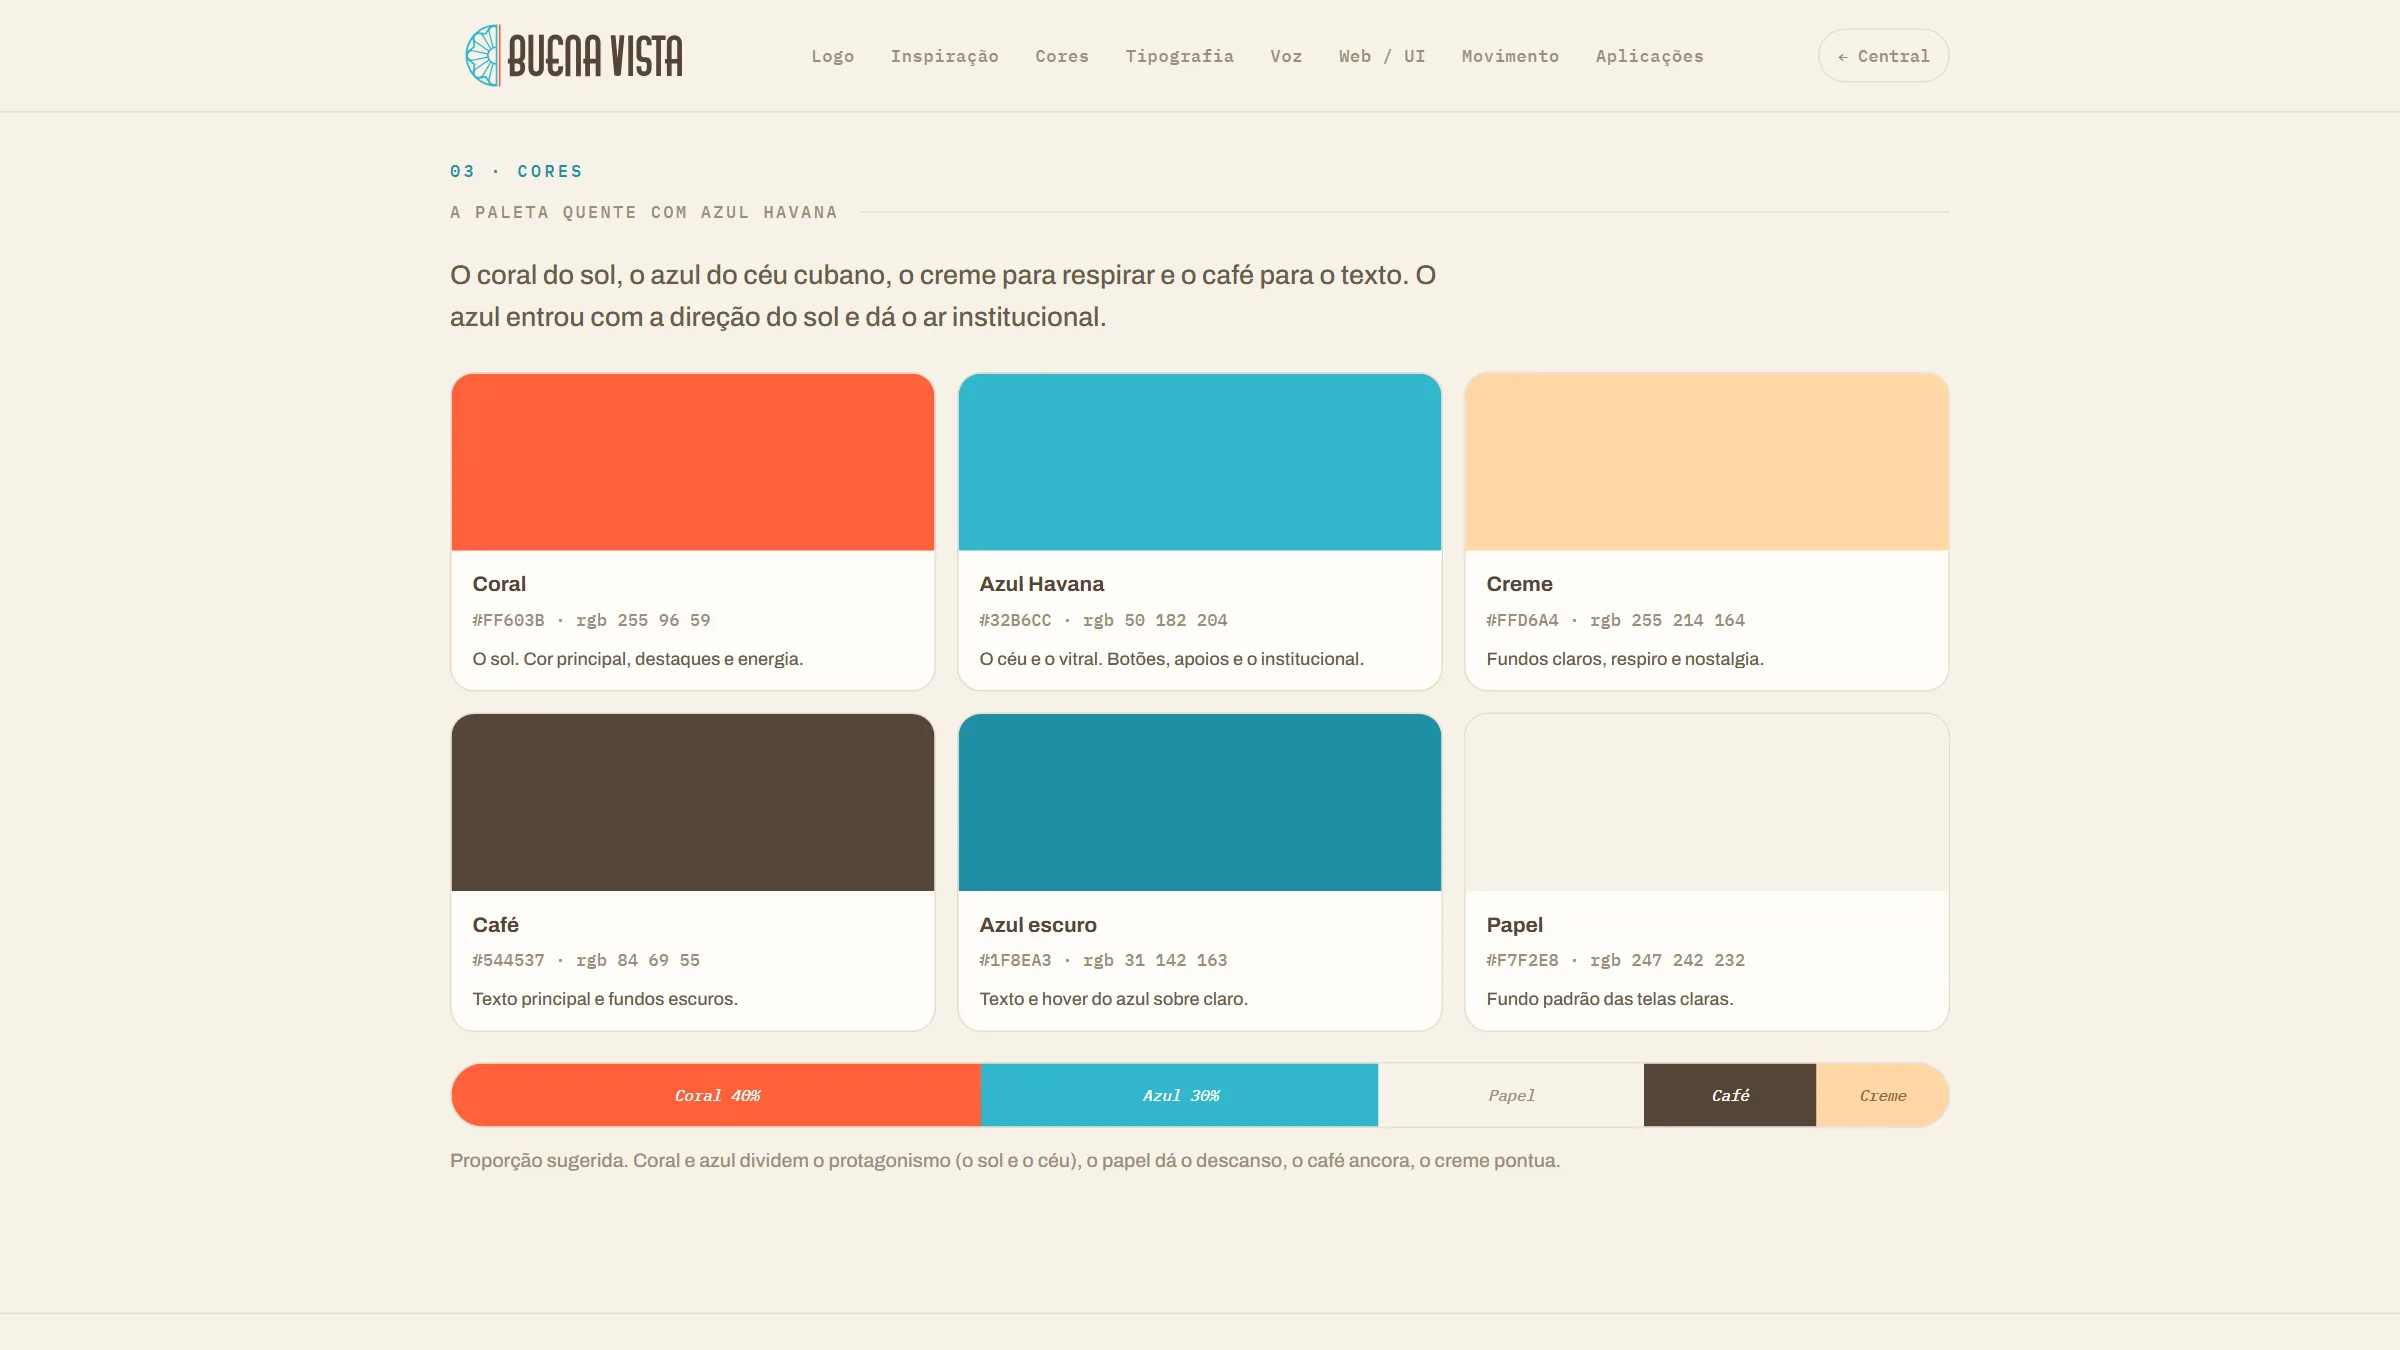
Task: Click the '03 · CORES' section label
Action: (x=516, y=171)
